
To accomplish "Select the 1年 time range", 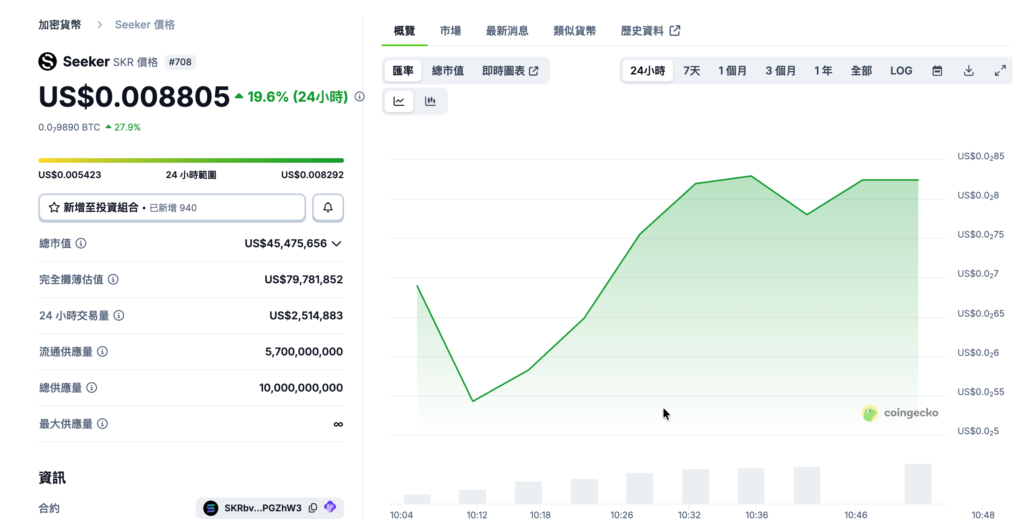I will coord(824,71).
